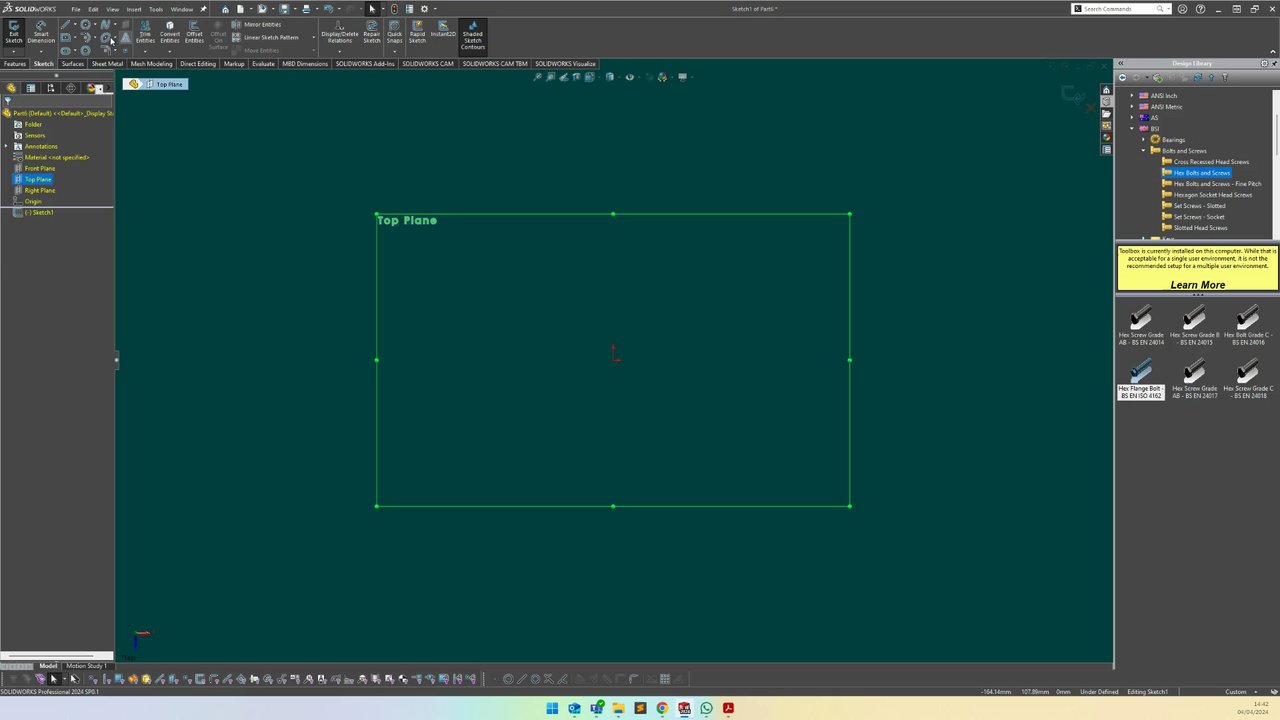Click the Mirror Entities command
The height and width of the screenshot is (720, 1280).
coord(256,24)
